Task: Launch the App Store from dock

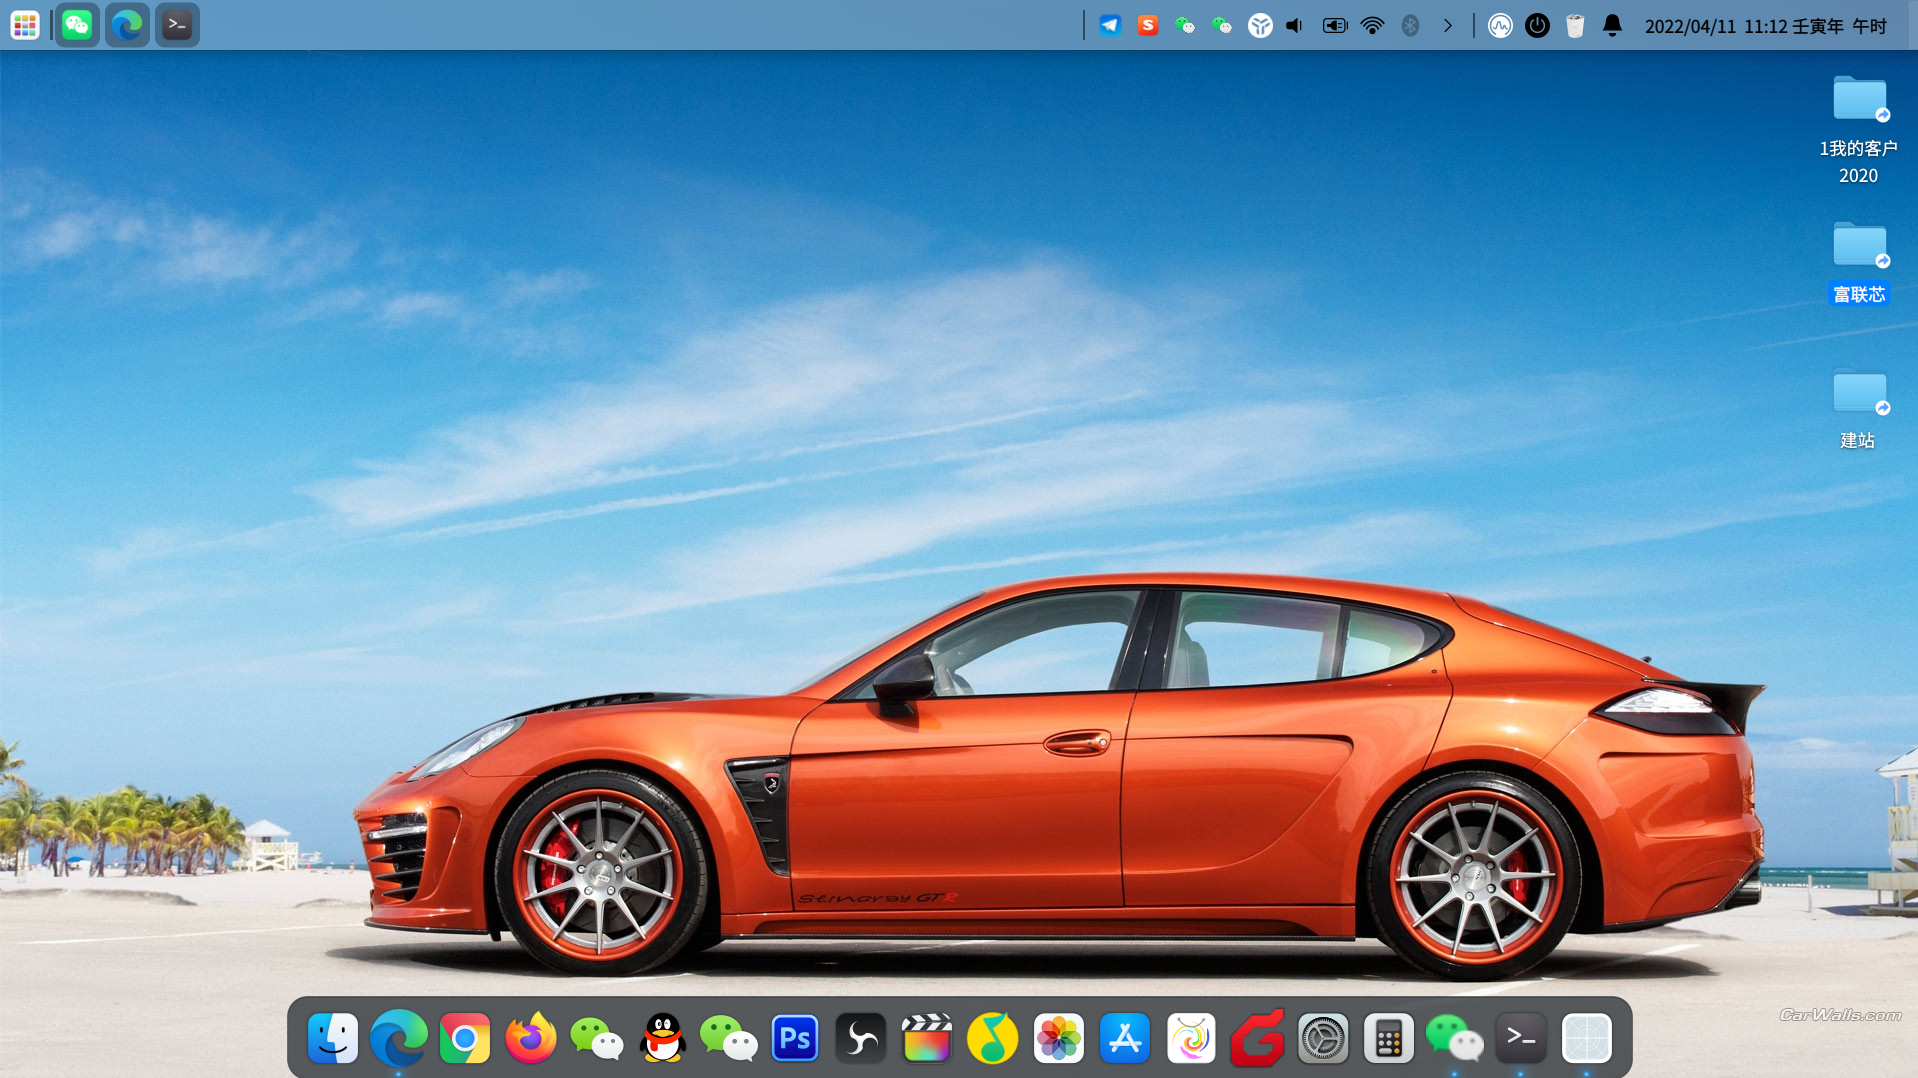Action: tap(1124, 1039)
